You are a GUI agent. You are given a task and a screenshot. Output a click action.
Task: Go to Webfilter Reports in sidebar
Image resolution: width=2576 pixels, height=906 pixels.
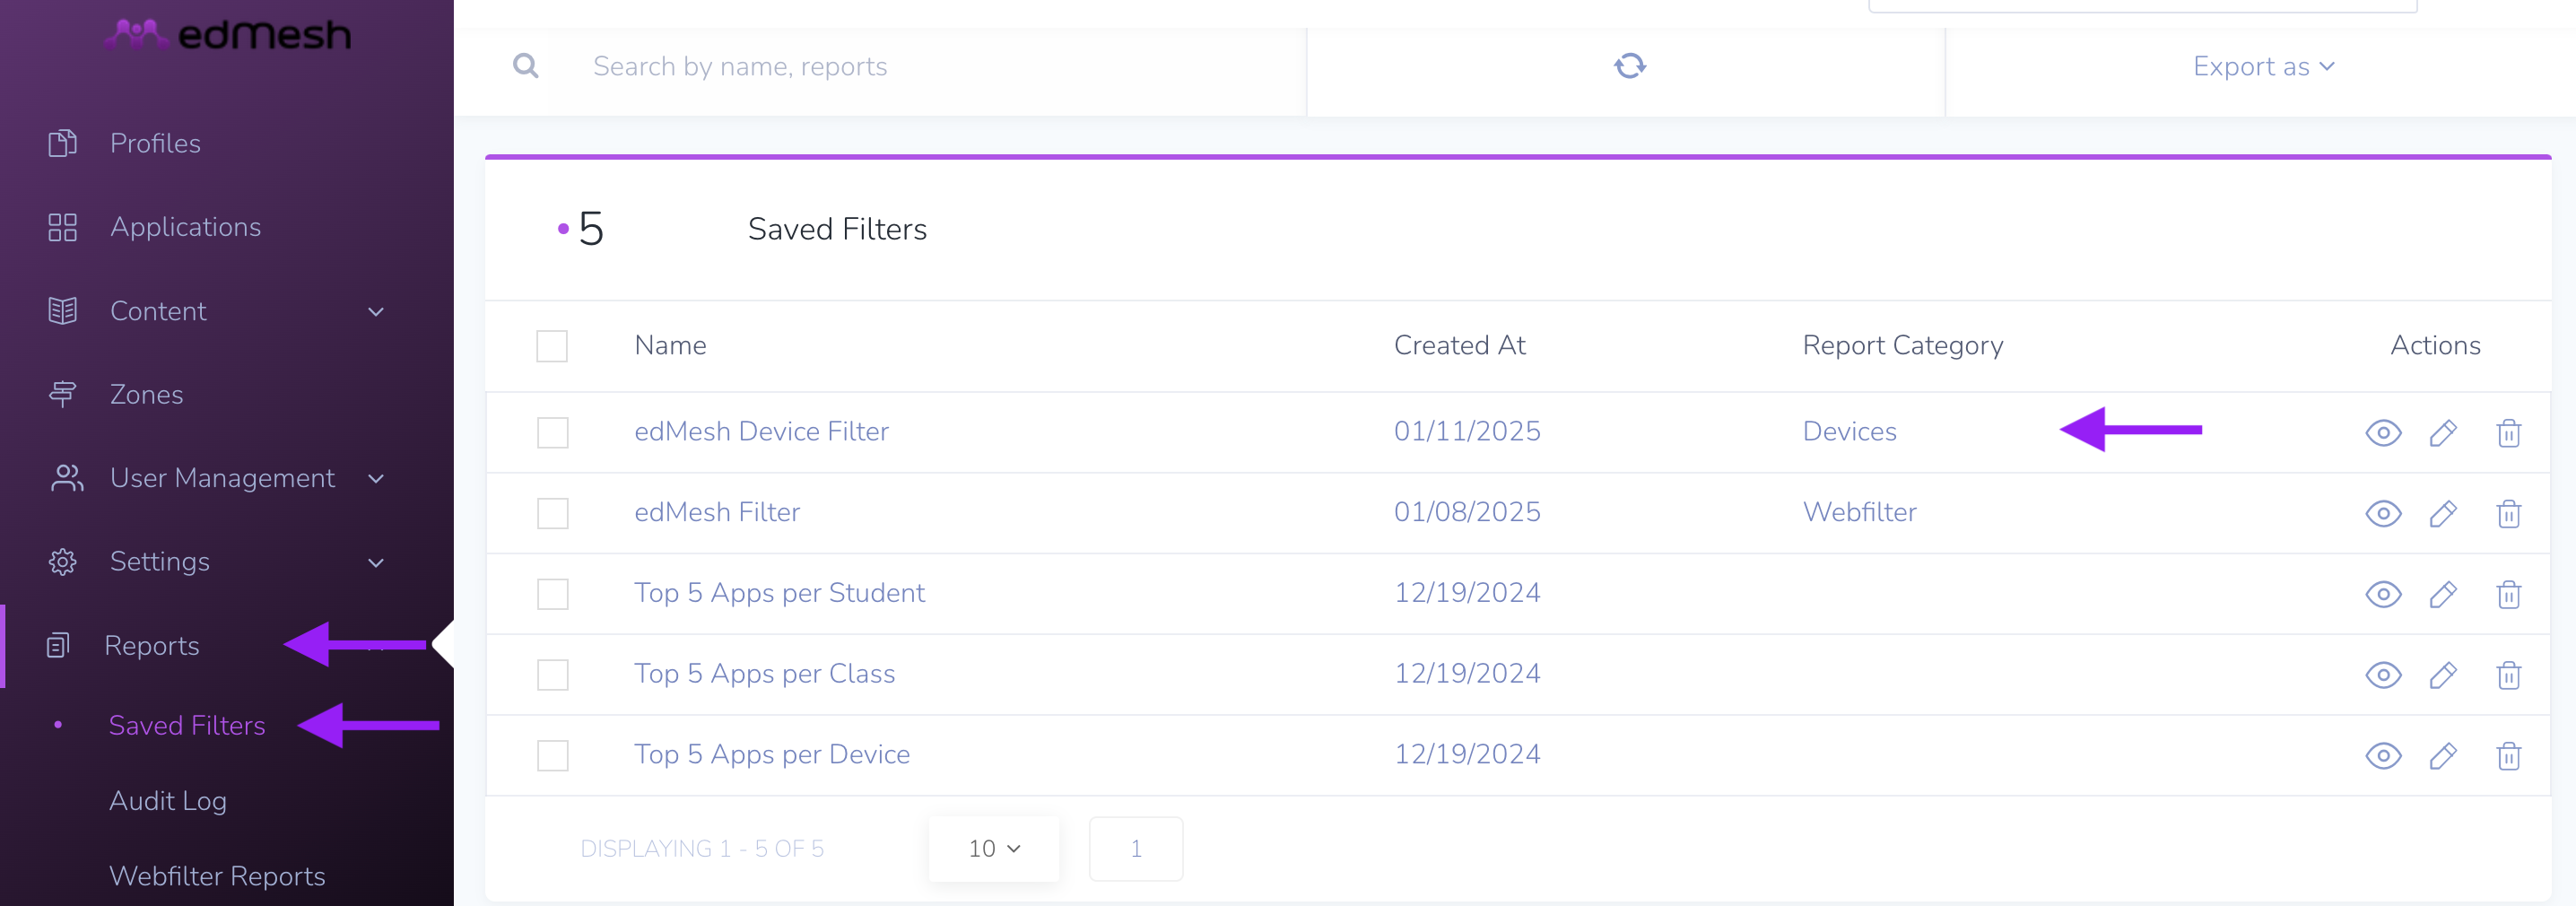click(x=217, y=876)
